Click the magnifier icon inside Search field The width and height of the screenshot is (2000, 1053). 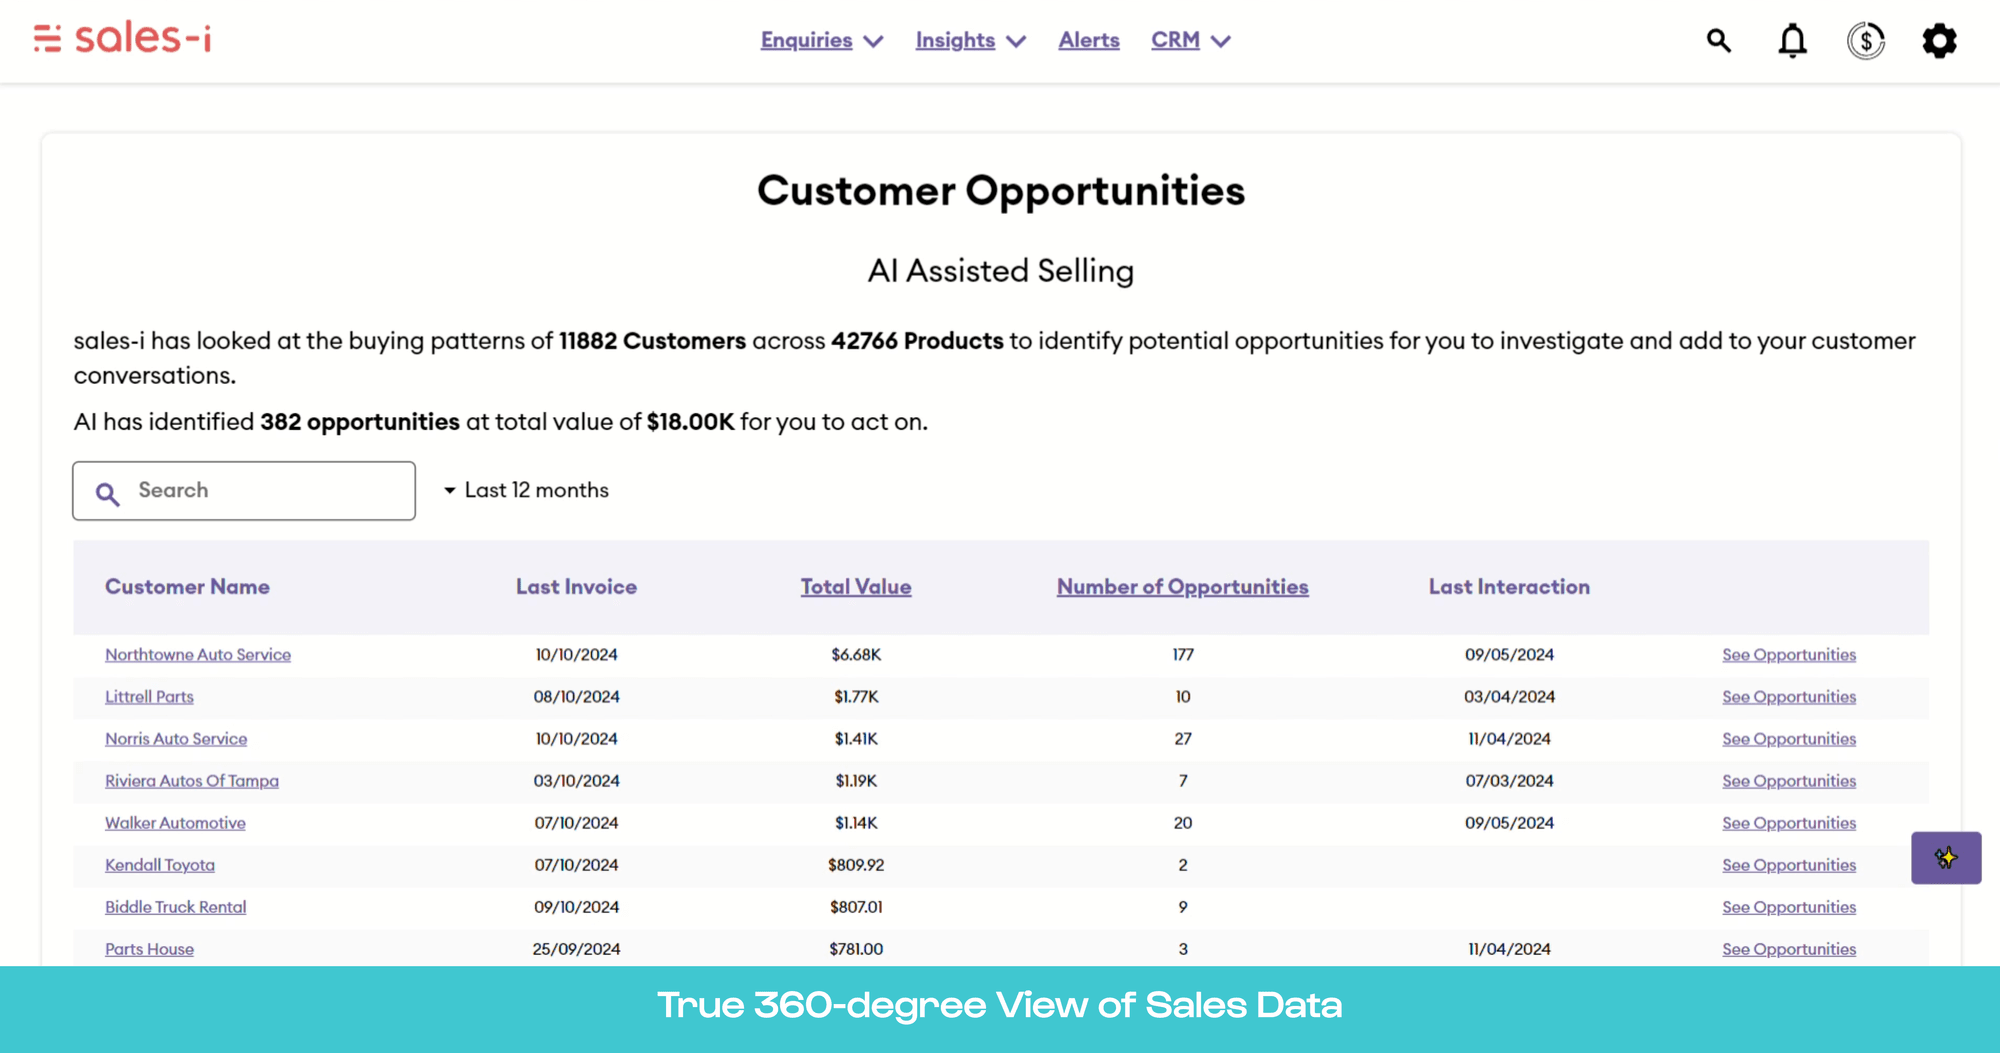point(108,493)
